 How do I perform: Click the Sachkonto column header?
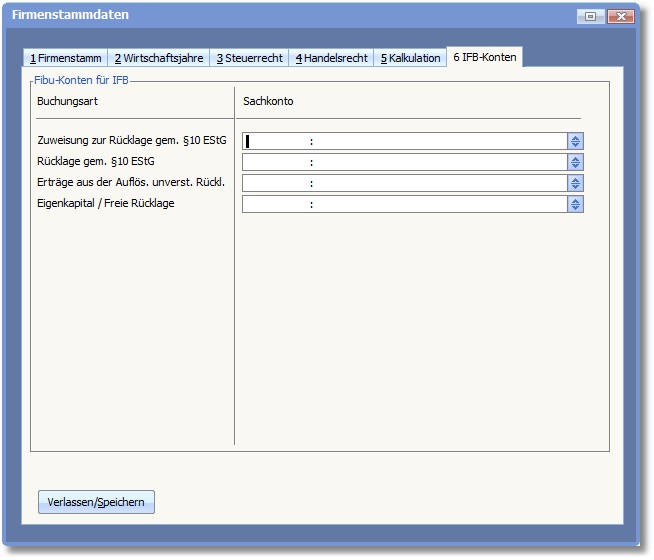(x=268, y=102)
